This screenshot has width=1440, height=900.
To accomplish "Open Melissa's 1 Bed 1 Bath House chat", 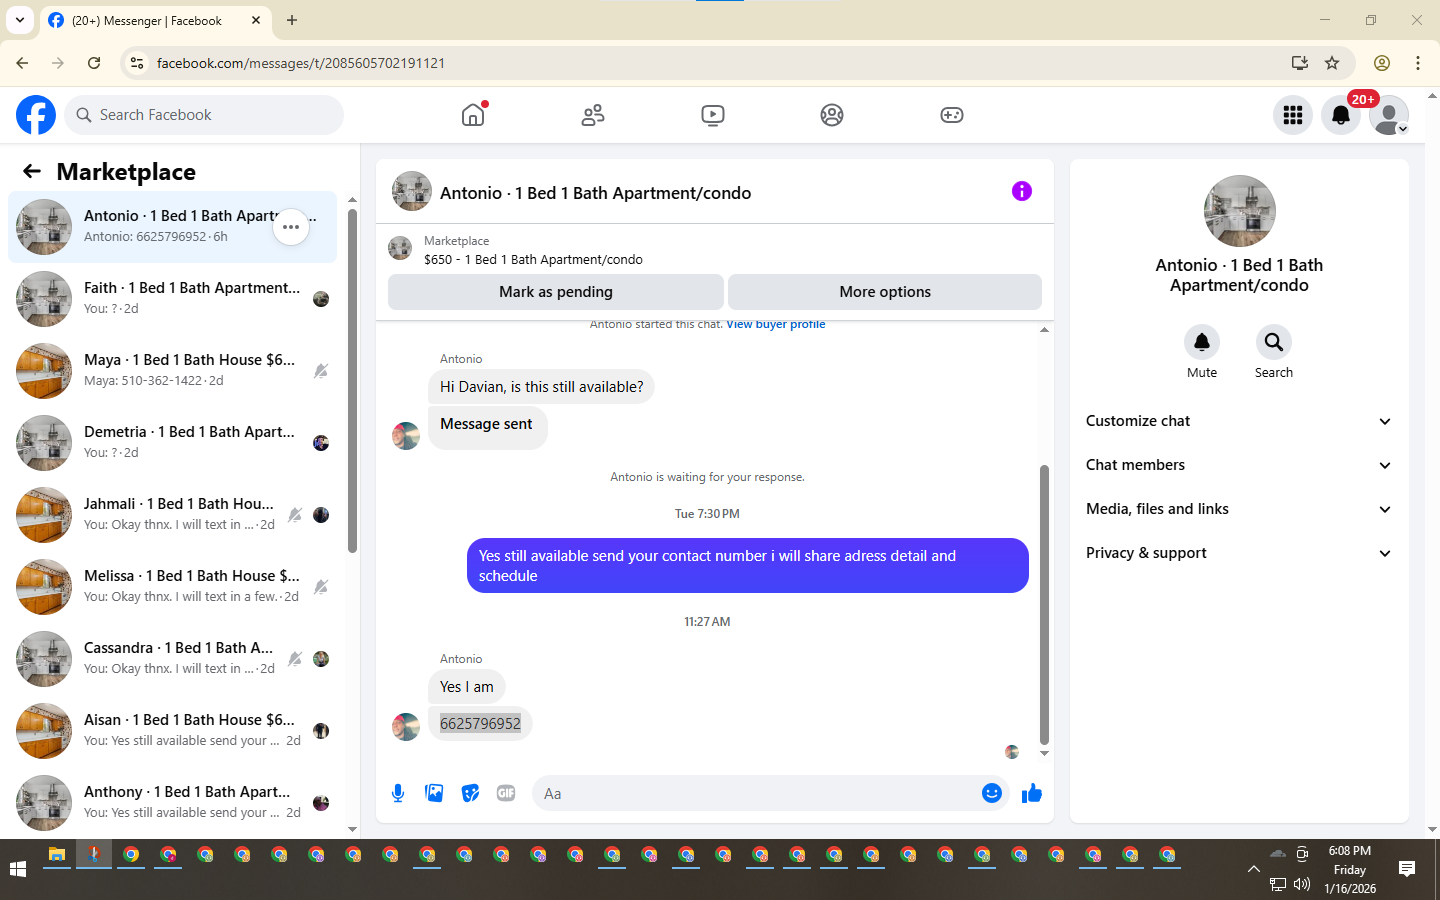I will coord(172,587).
